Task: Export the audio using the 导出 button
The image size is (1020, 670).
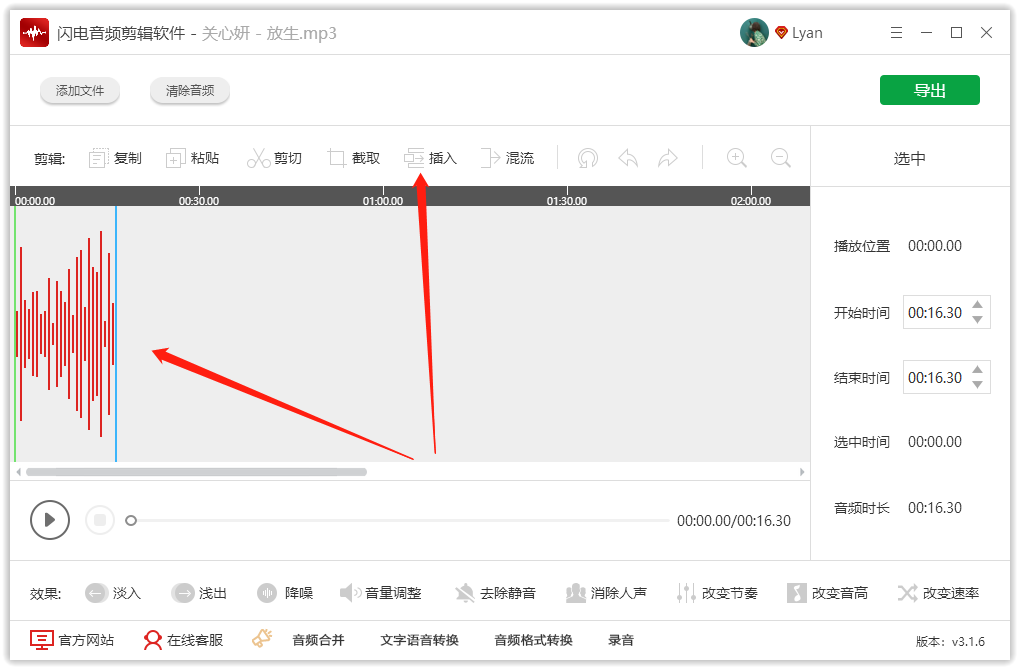Action: [929, 89]
